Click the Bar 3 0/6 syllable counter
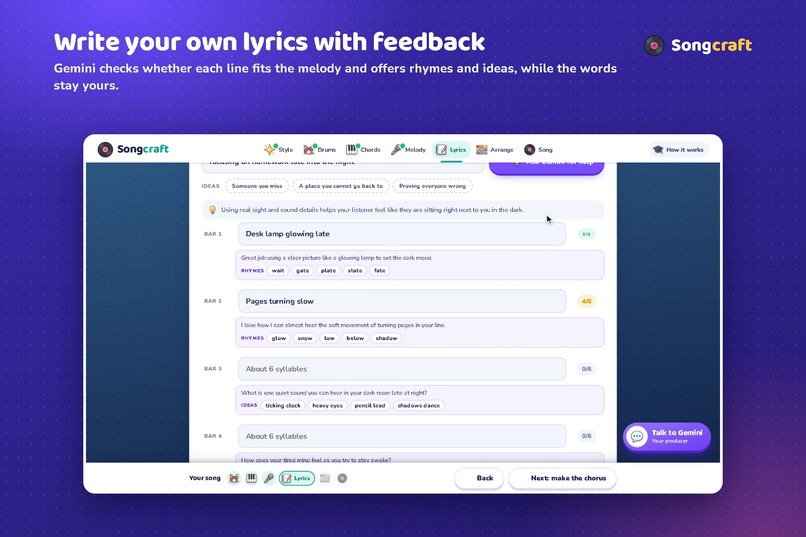 586,369
